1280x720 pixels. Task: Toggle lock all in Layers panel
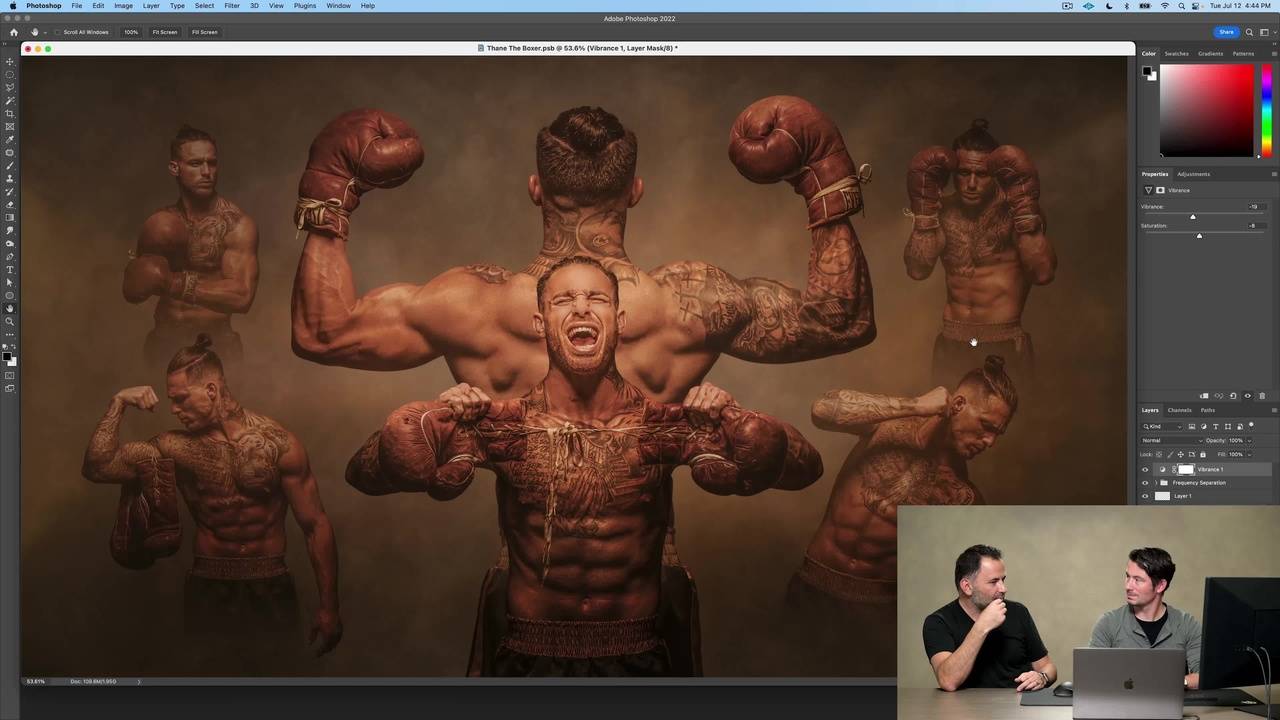[x=1203, y=455]
